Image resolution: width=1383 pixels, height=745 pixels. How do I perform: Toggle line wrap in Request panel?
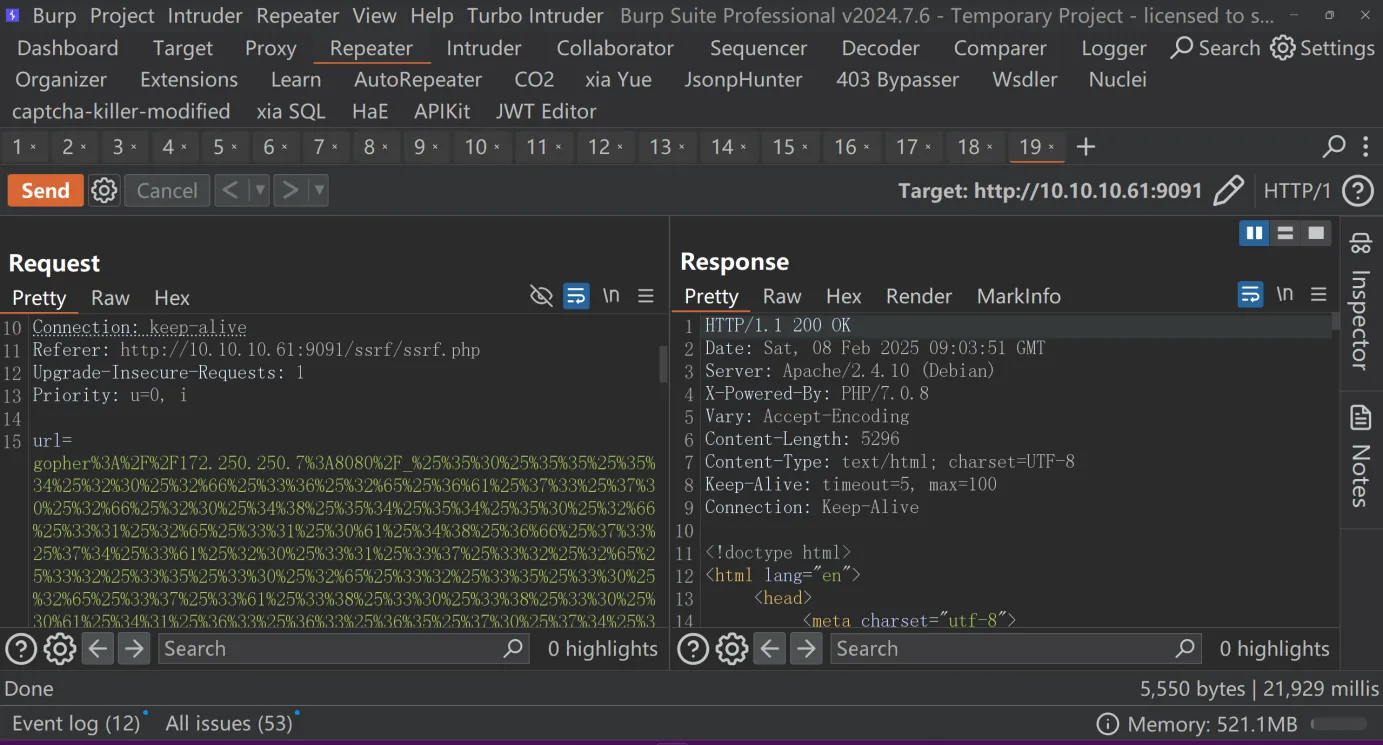point(576,296)
